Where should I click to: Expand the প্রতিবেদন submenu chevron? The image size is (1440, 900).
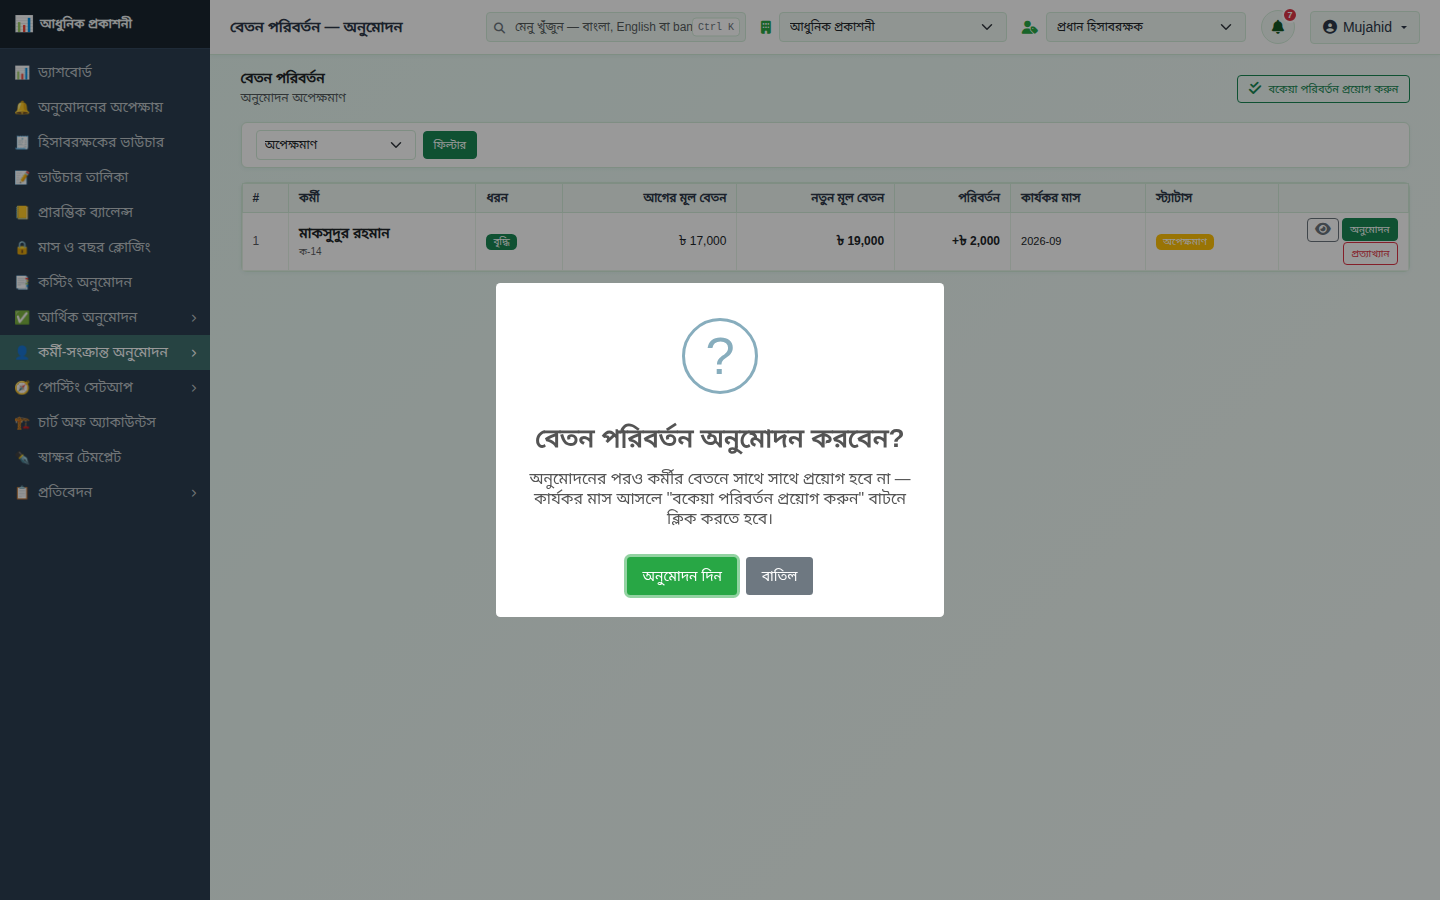[194, 493]
